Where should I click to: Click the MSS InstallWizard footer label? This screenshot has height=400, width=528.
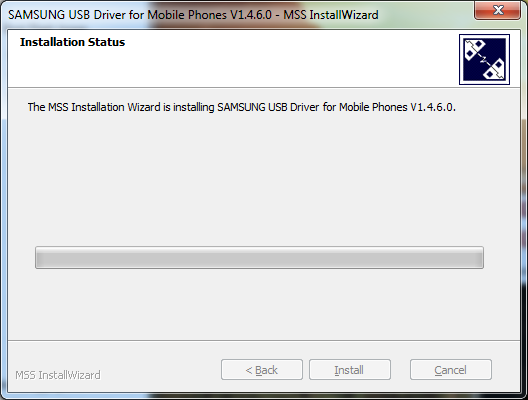[58, 375]
